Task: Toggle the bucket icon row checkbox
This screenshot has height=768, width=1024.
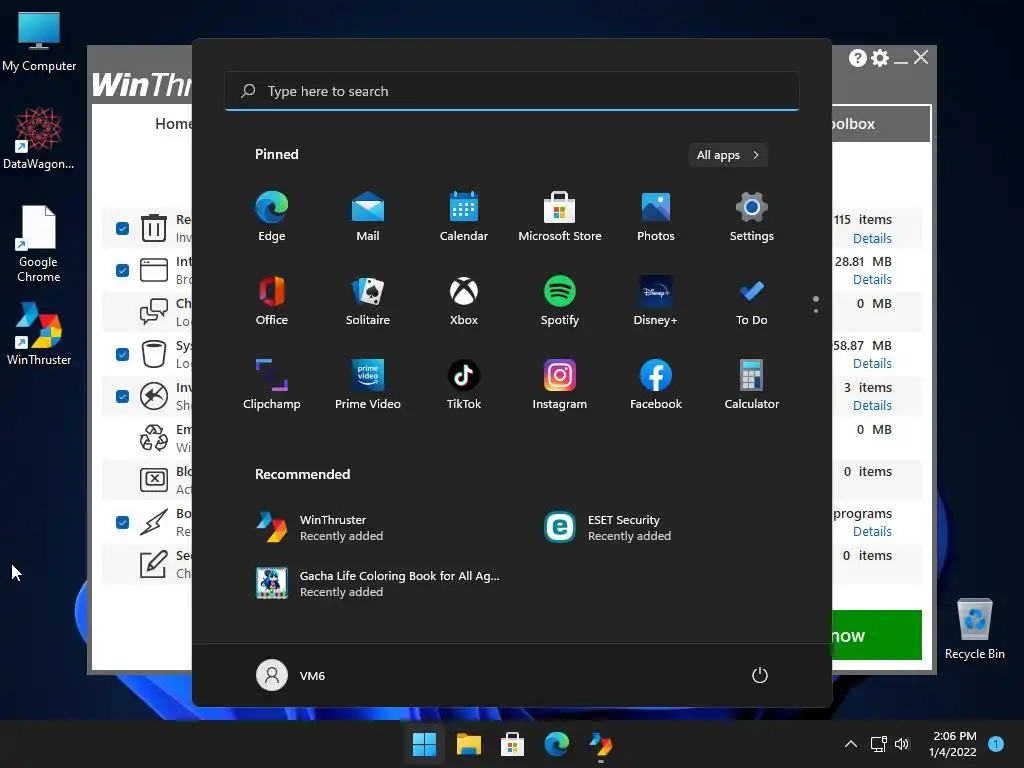Action: click(122, 355)
